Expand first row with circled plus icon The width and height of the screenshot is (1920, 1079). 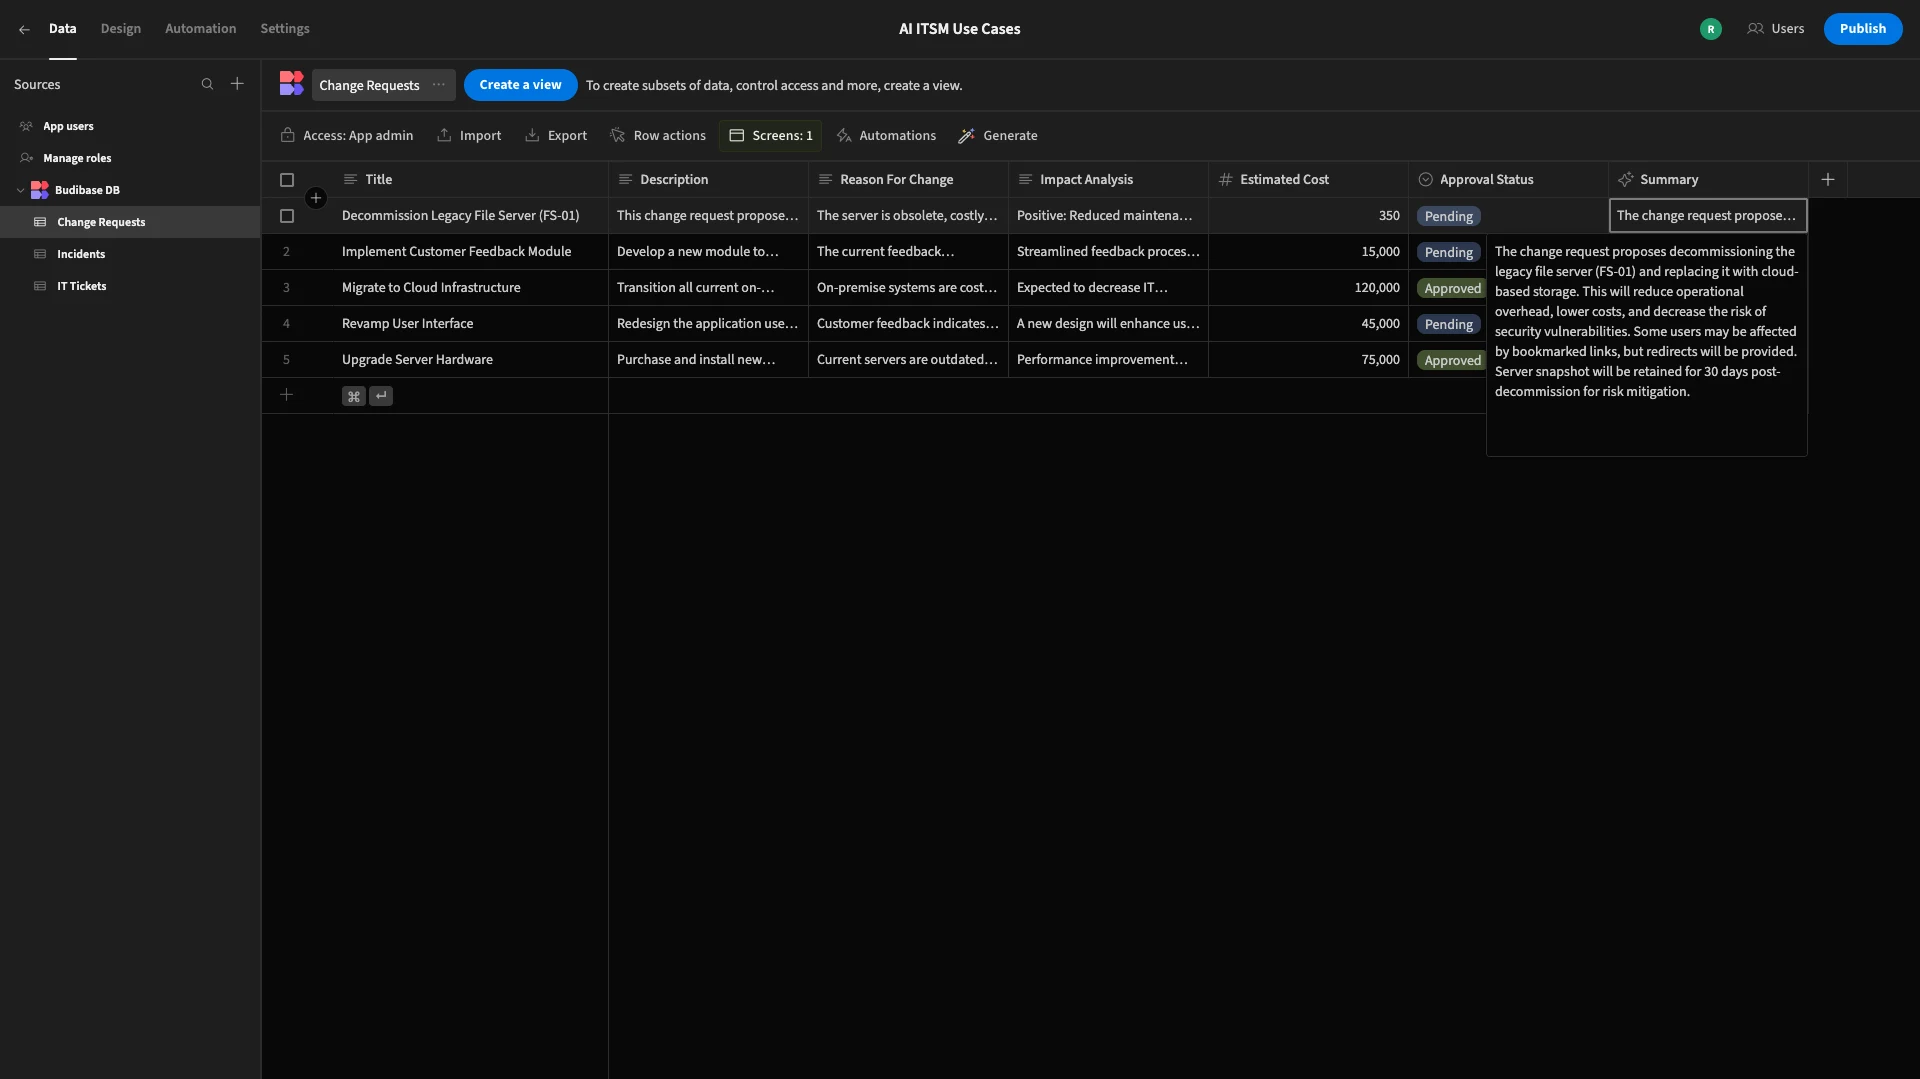tap(316, 198)
